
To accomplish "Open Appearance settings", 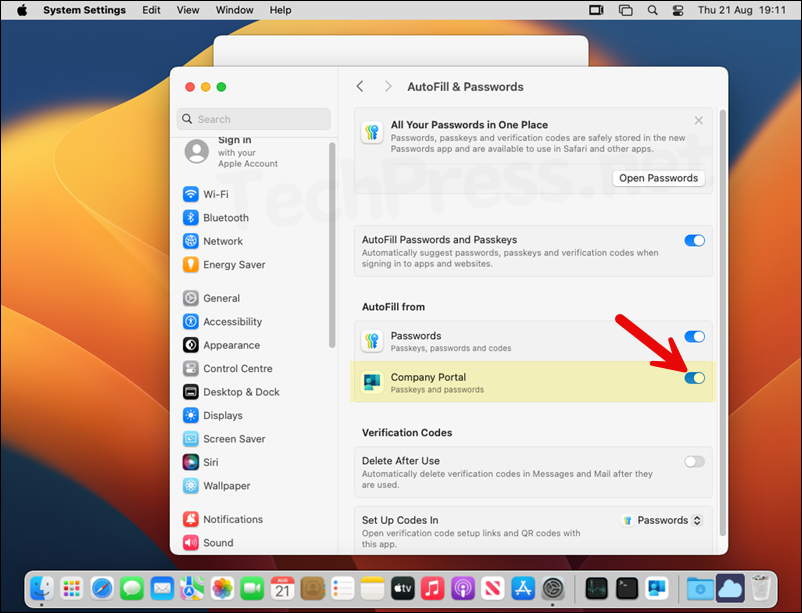I will point(221,345).
